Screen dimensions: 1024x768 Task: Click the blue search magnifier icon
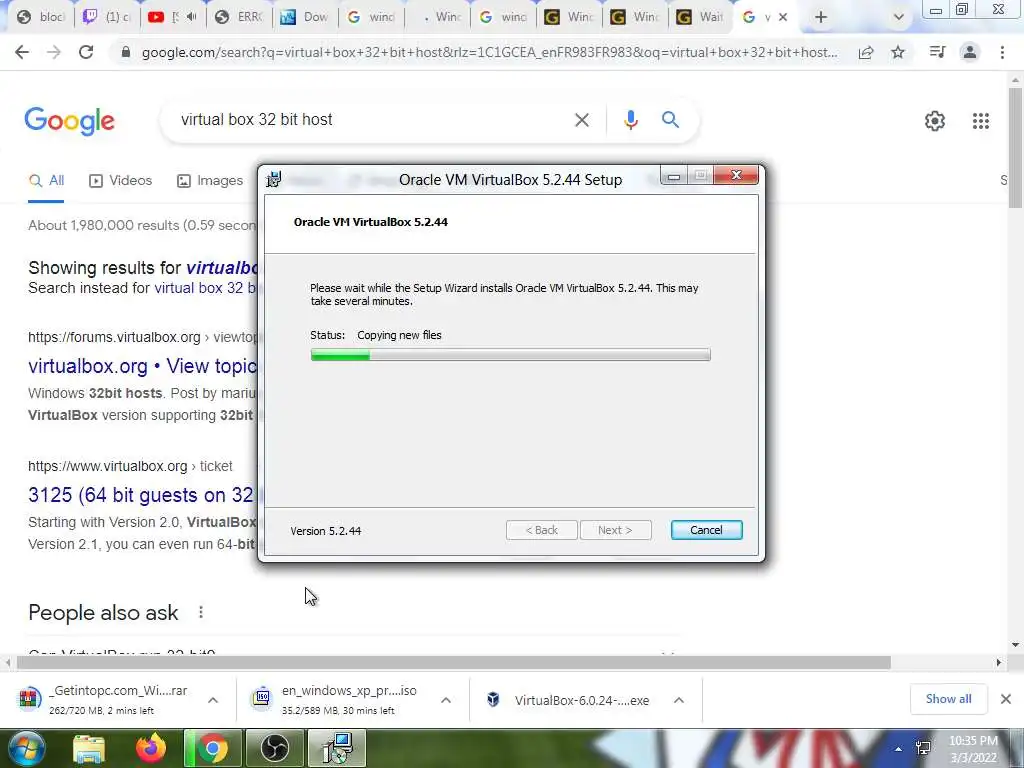tap(670, 120)
